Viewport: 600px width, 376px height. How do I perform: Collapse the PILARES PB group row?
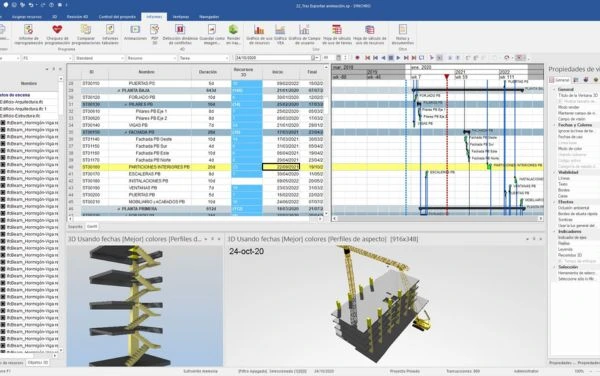[126, 104]
